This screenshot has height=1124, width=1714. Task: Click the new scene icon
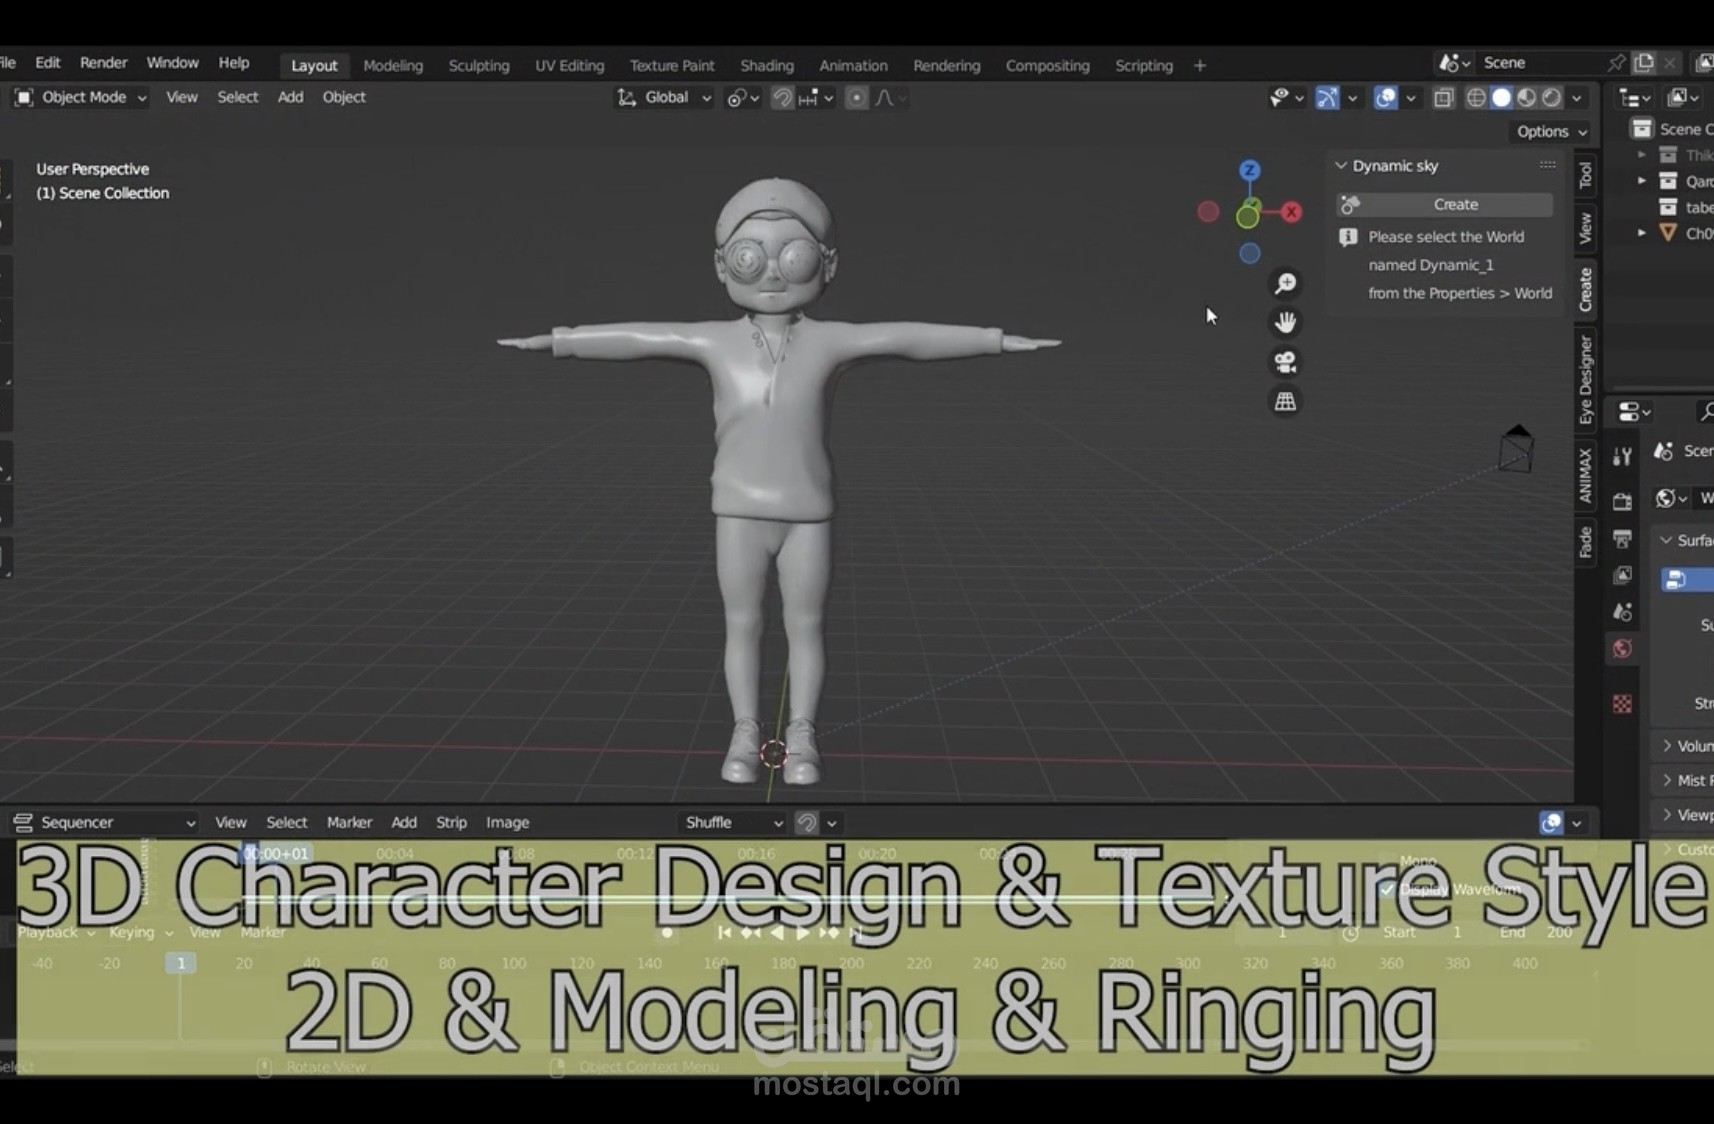click(x=1643, y=63)
